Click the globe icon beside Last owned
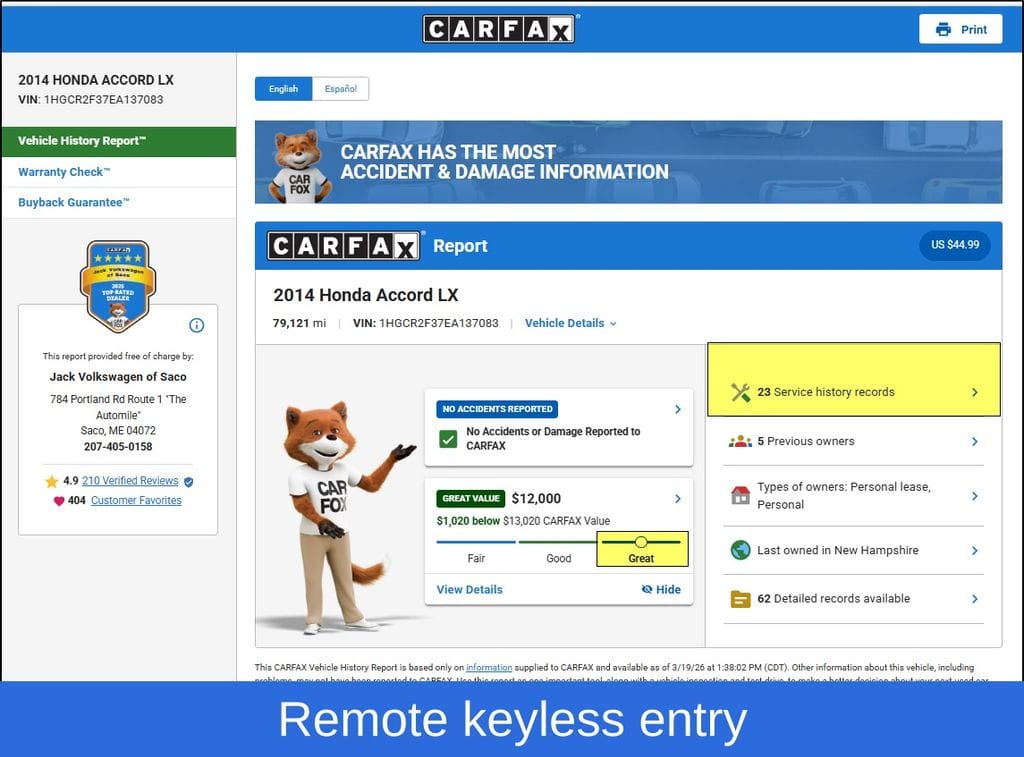The width and height of the screenshot is (1024, 757). click(x=740, y=550)
